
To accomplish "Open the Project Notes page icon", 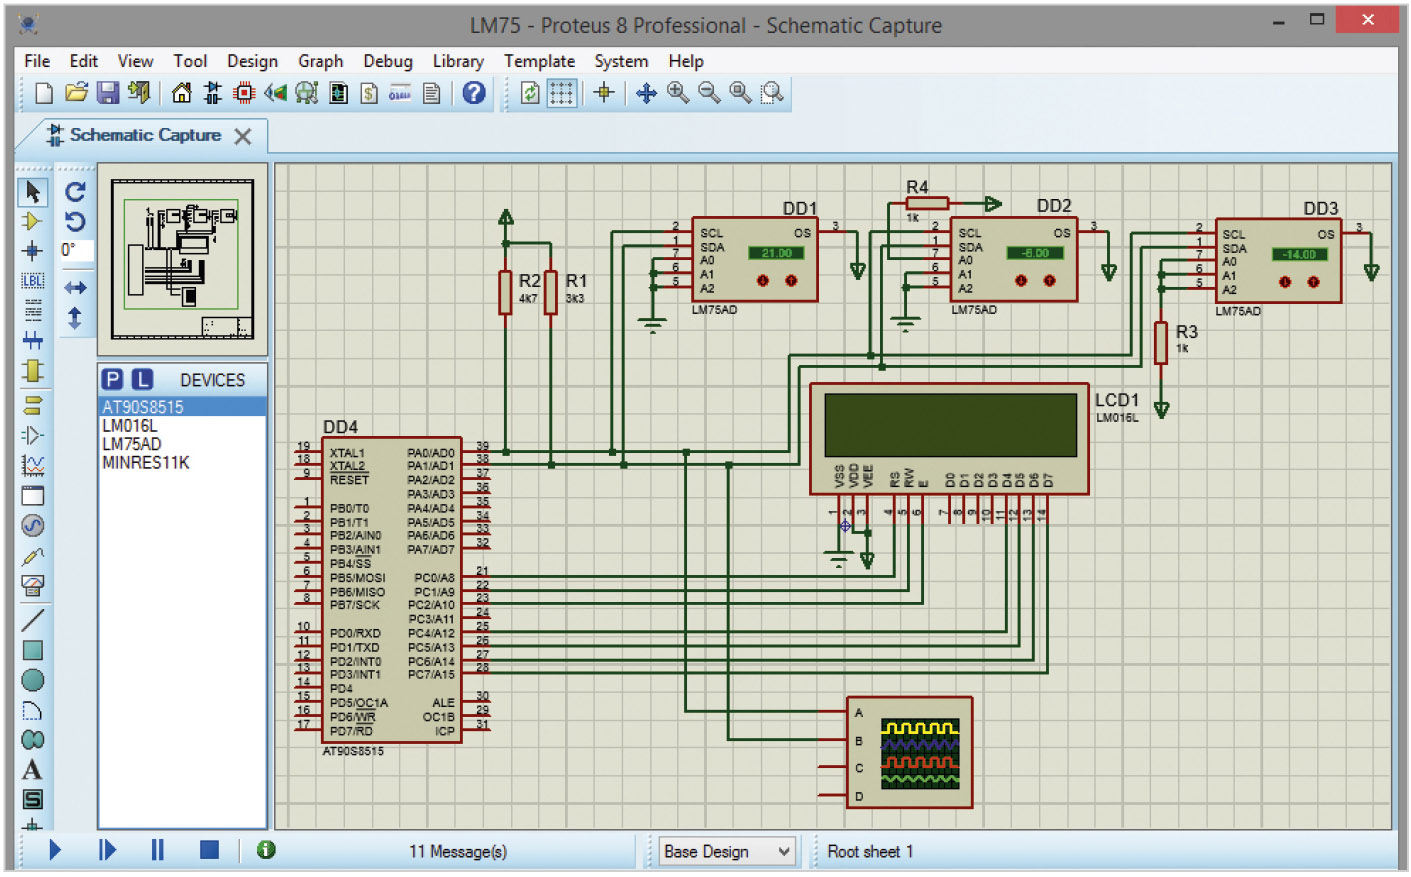I will 432,93.
